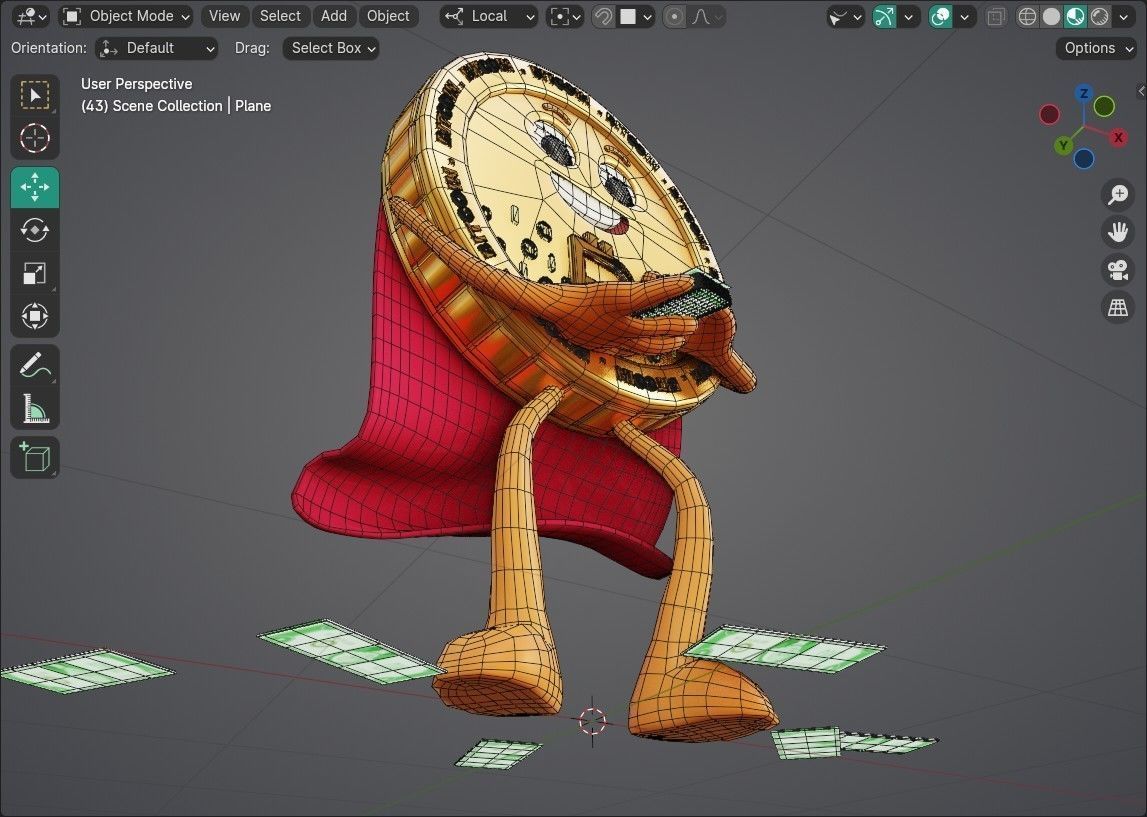Toggle the snap magnet
The width and height of the screenshot is (1147, 817).
tap(603, 16)
